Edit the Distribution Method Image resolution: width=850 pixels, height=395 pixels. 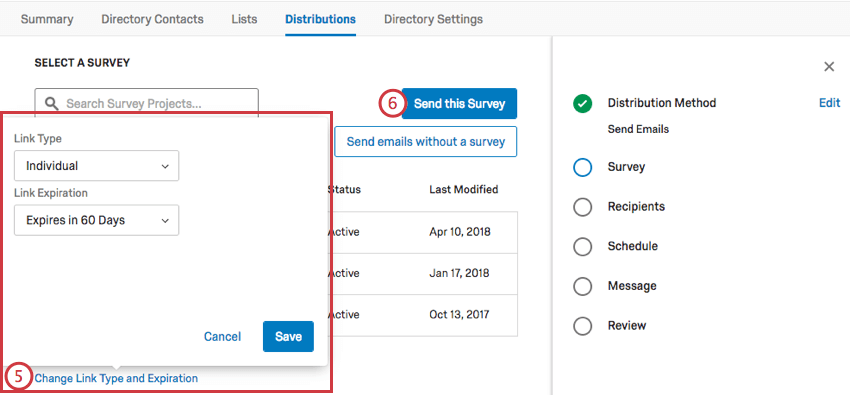[x=829, y=103]
